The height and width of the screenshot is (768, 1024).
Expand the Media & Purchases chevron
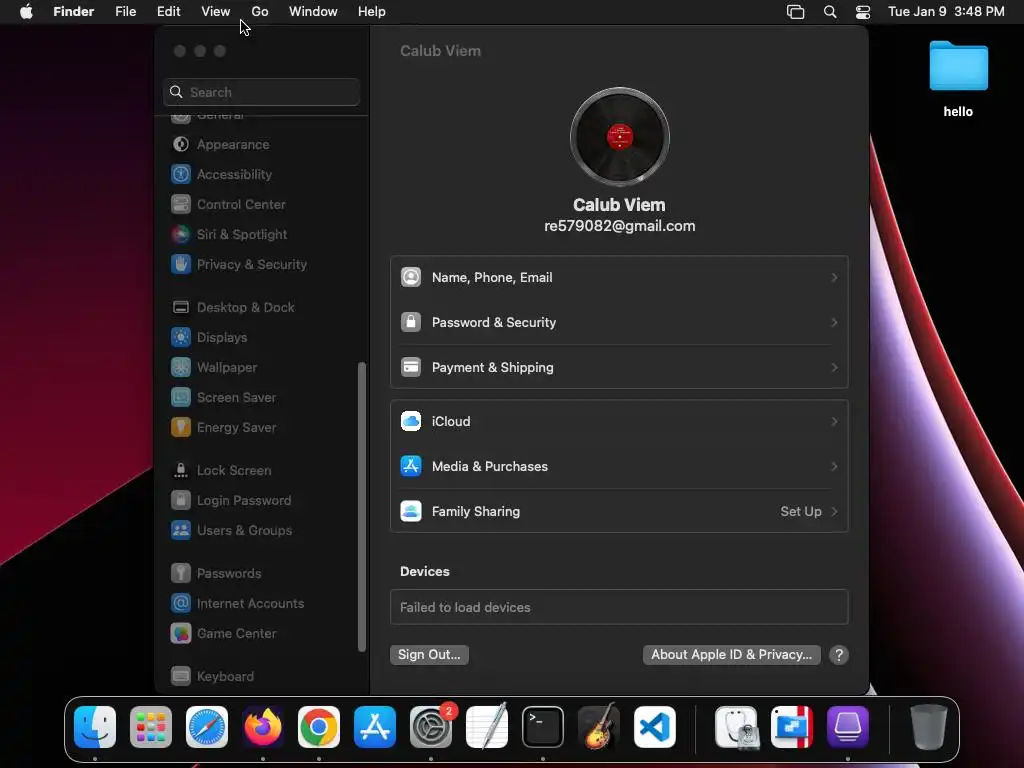pos(834,467)
